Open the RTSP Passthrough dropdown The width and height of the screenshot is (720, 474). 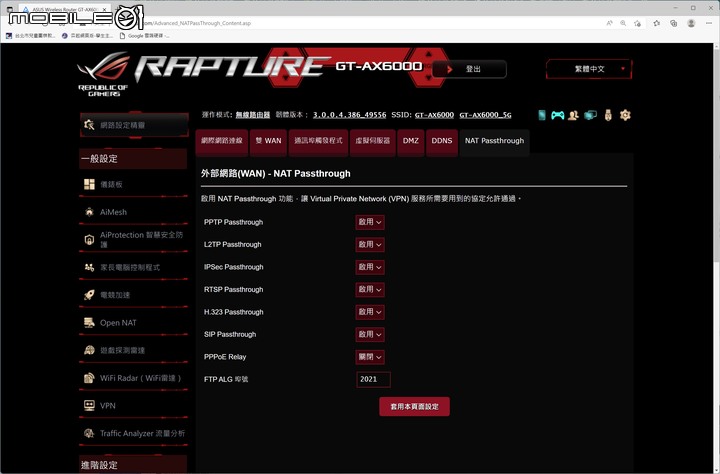tap(370, 289)
